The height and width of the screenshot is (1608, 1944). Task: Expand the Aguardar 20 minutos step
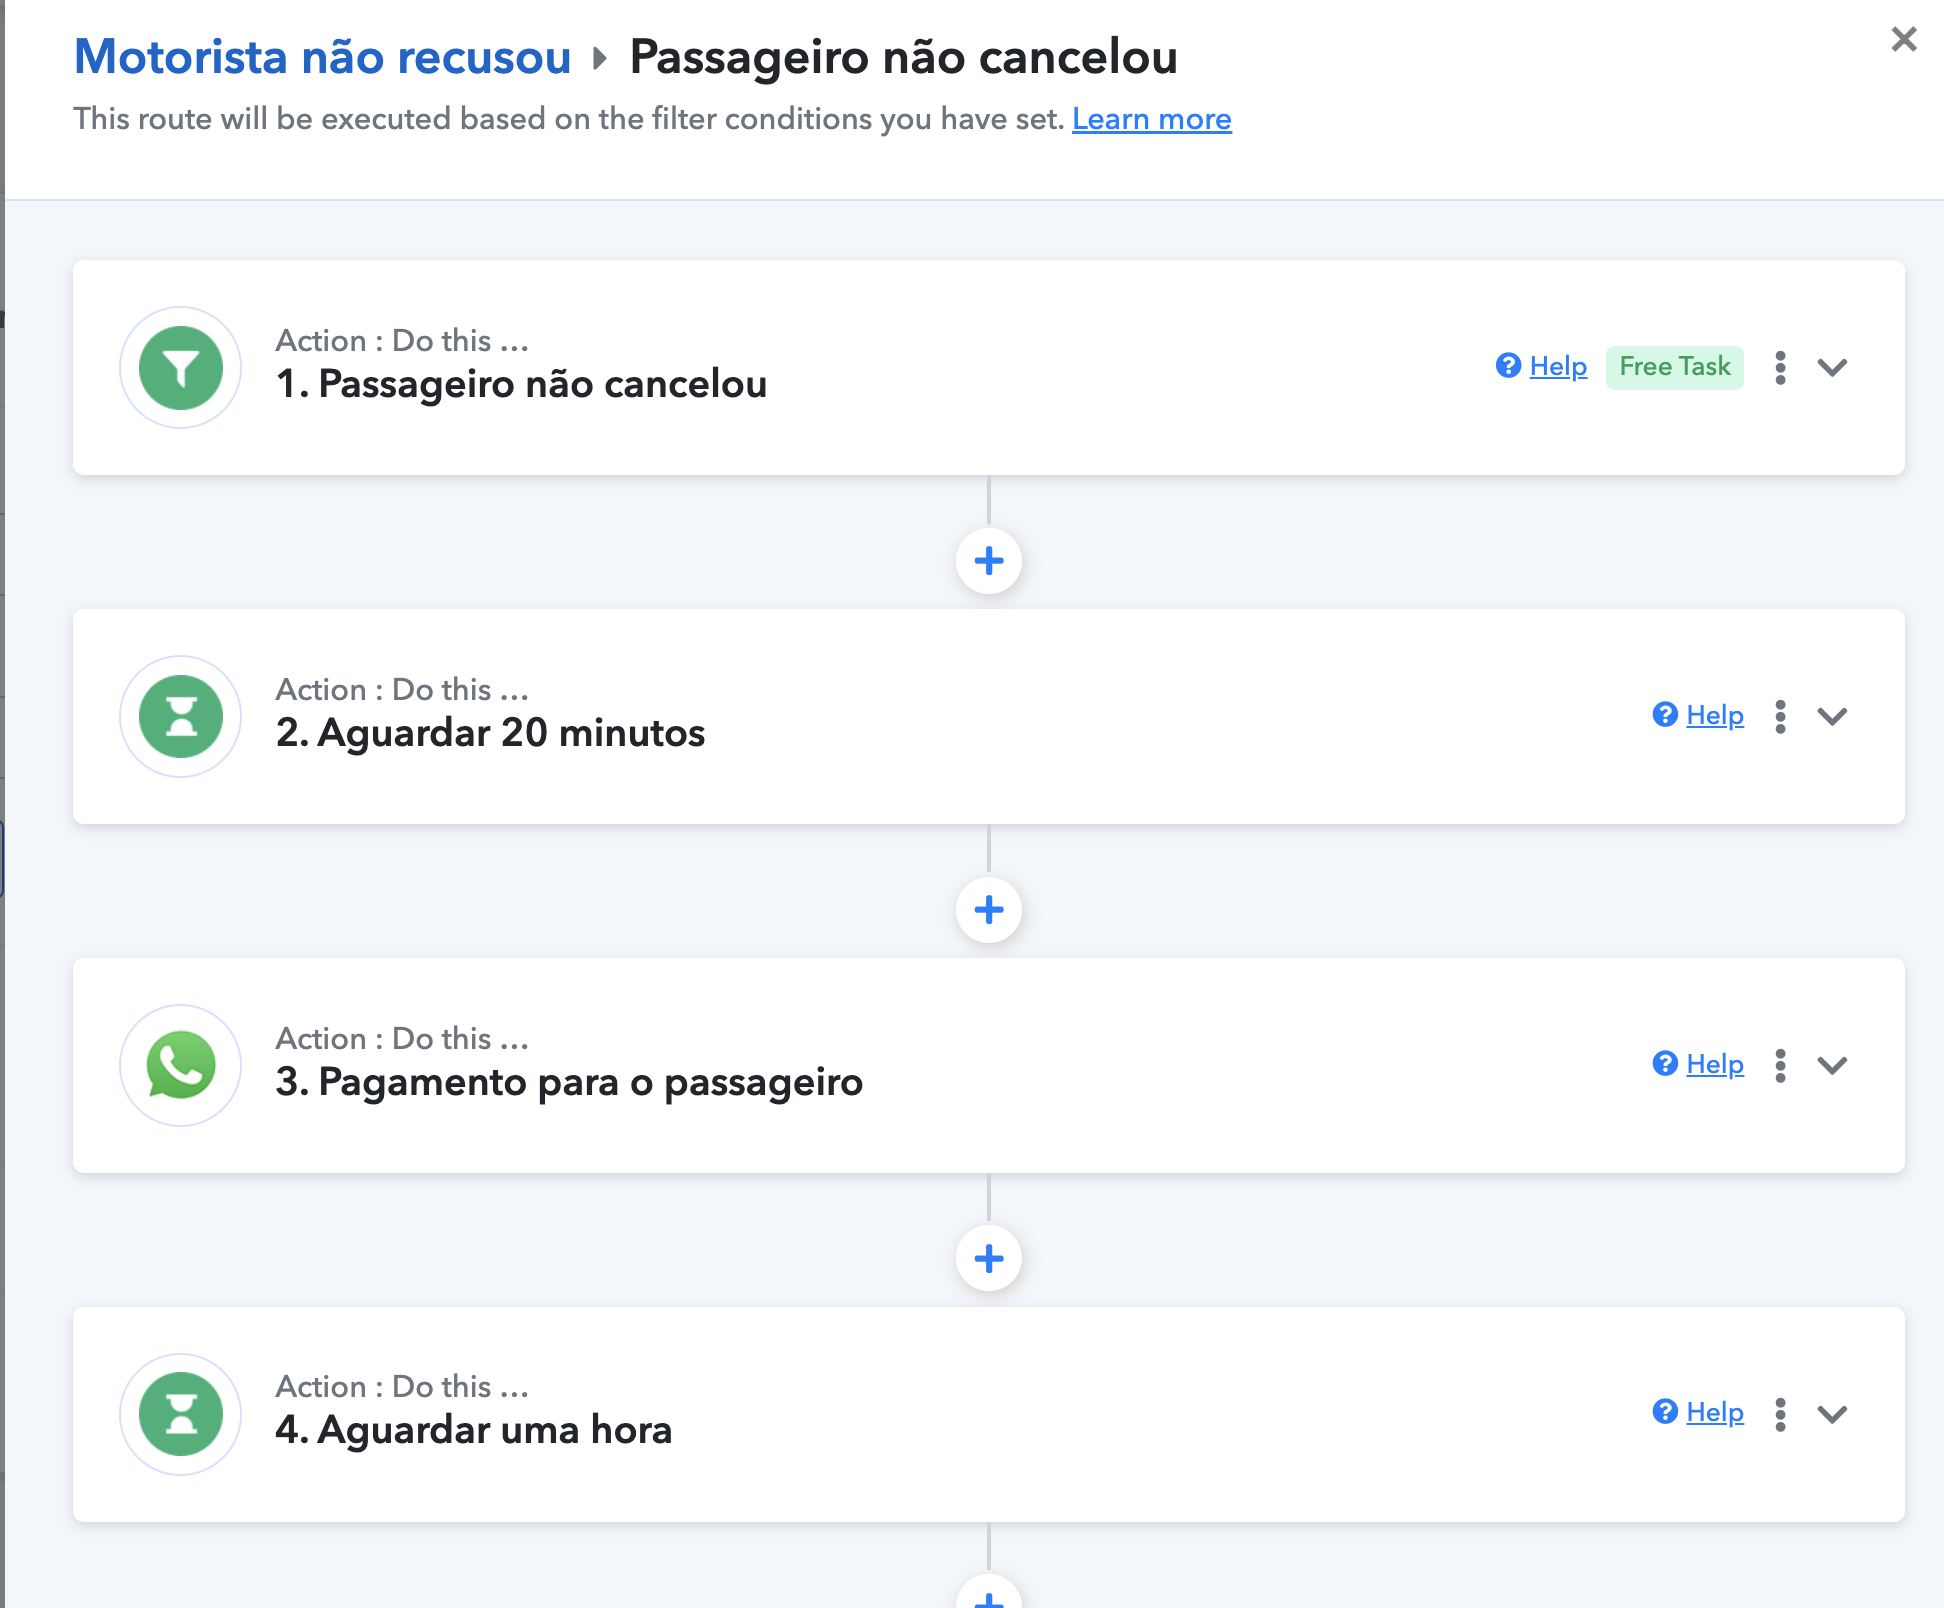tap(1832, 717)
